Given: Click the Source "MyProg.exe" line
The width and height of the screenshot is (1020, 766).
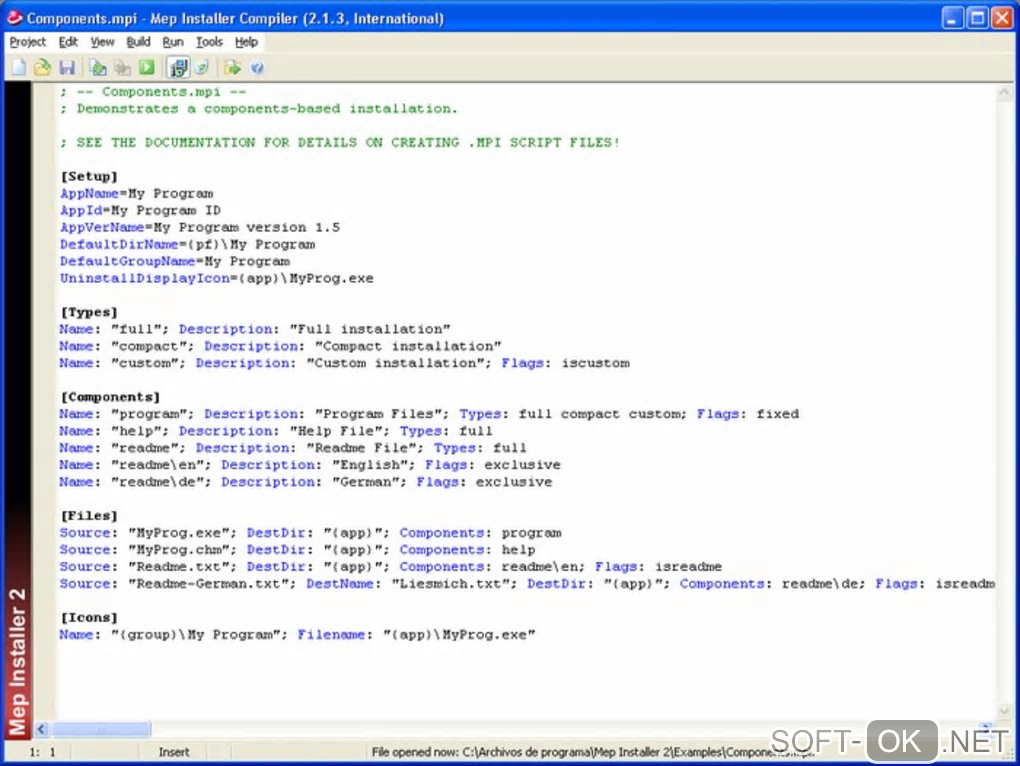Looking at the screenshot, I should (x=310, y=533).
